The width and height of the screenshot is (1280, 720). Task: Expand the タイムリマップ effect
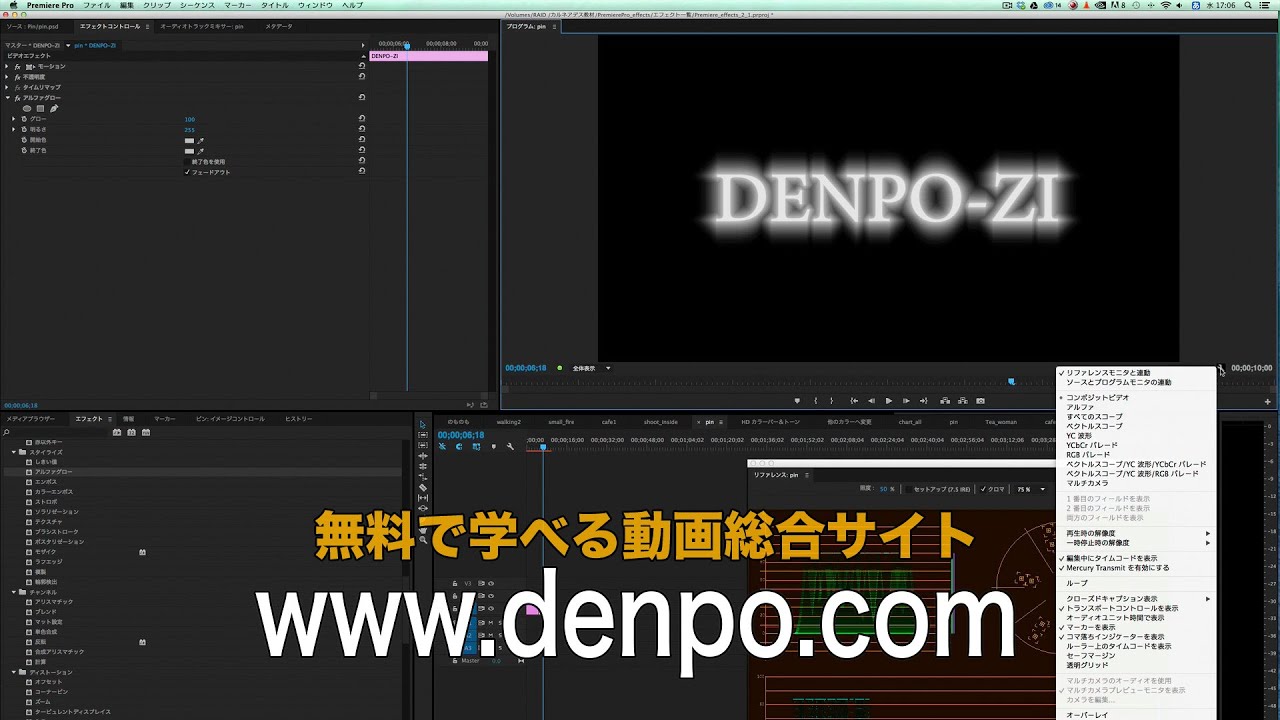[x=6, y=87]
